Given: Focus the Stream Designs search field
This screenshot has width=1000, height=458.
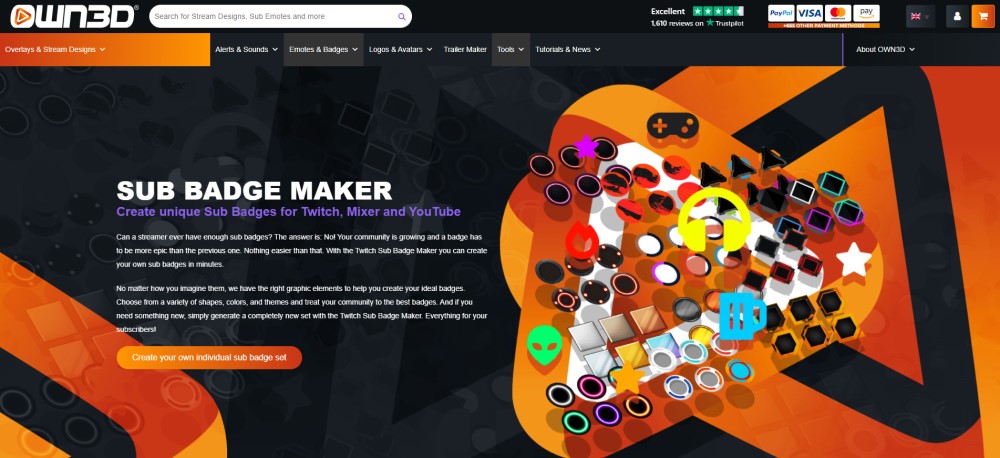Looking at the screenshot, I should 272,17.
